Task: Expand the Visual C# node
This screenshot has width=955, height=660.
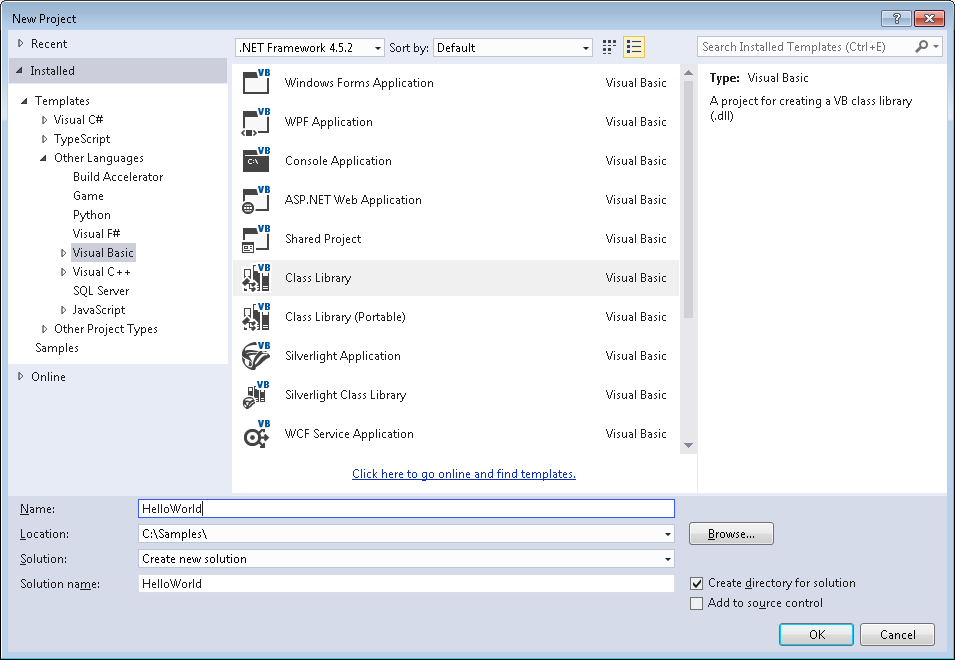Action: coord(44,120)
